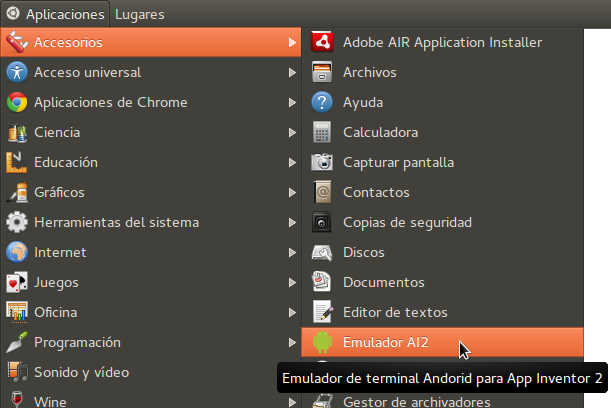This screenshot has height=408, width=611.
Task: Click the Ciencia flask icon
Action: pos(17,132)
